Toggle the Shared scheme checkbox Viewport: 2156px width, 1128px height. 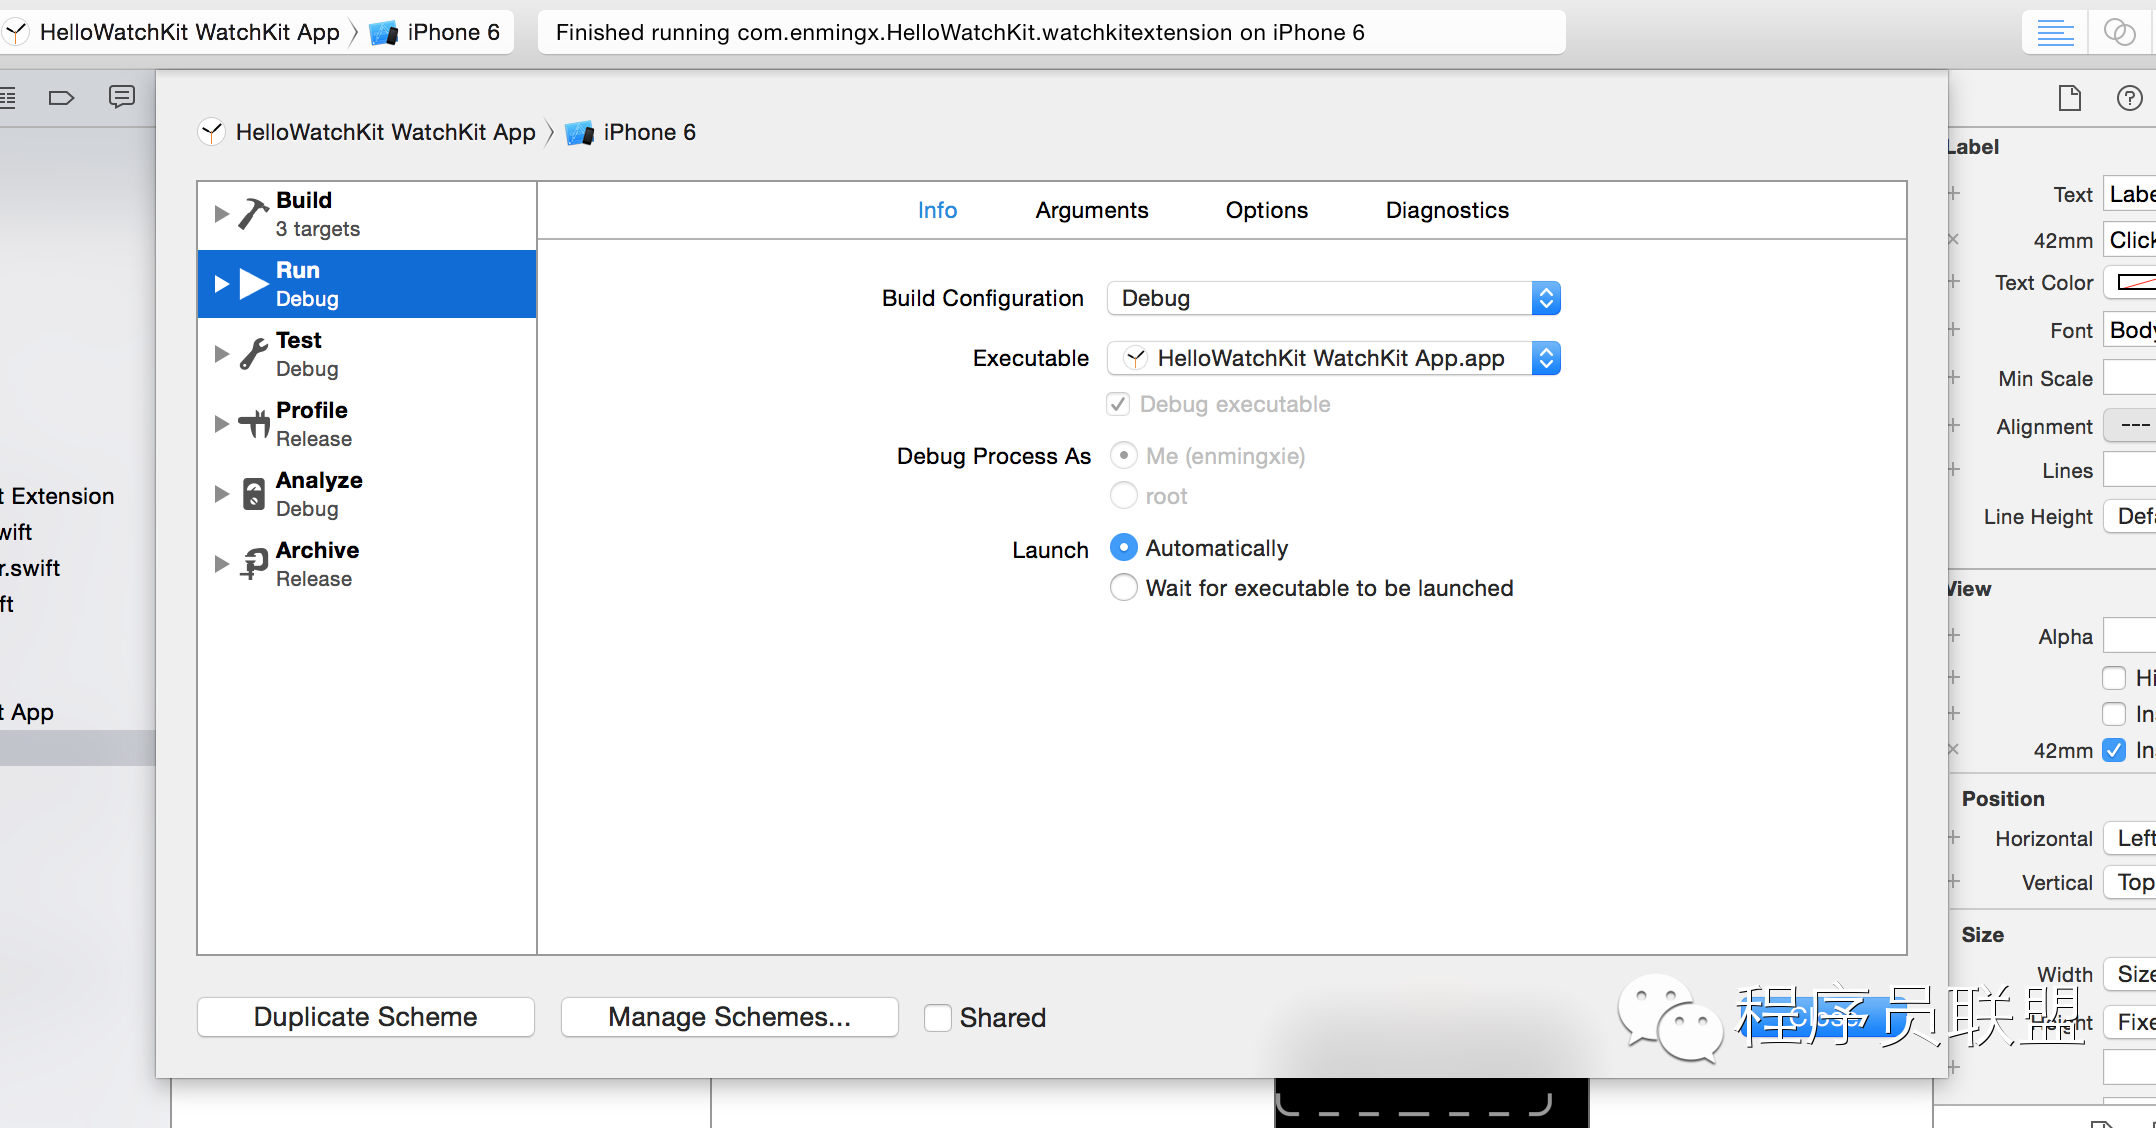(937, 1017)
